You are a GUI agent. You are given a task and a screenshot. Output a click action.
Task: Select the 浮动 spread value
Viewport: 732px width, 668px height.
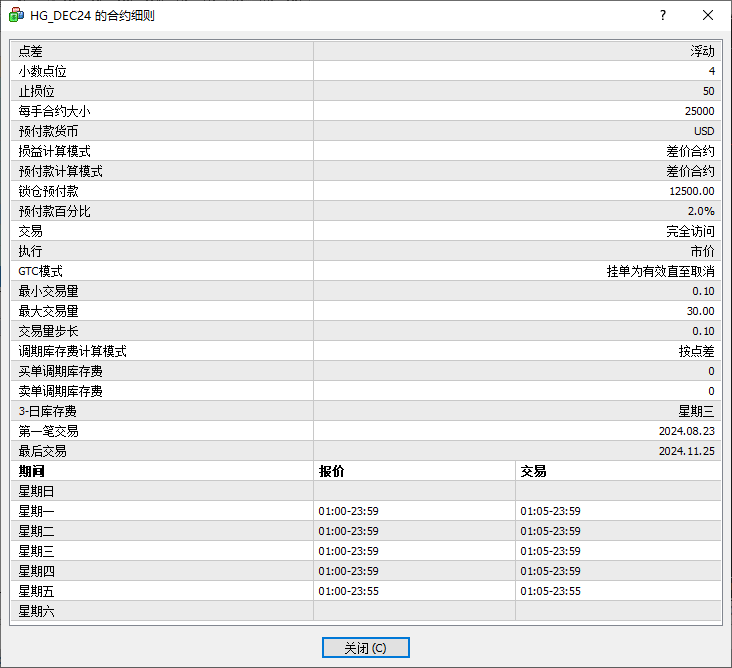[x=702, y=51]
